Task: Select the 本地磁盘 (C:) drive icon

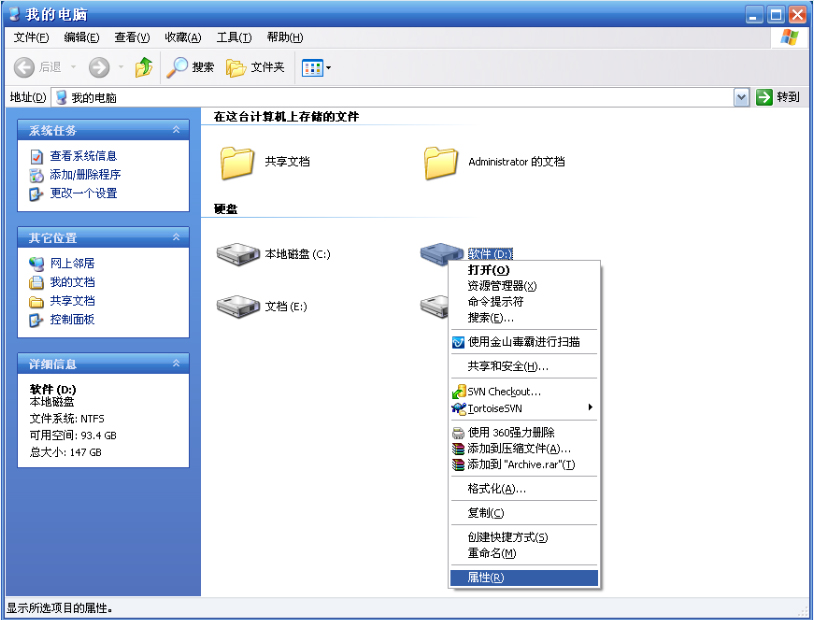Action: (x=238, y=254)
